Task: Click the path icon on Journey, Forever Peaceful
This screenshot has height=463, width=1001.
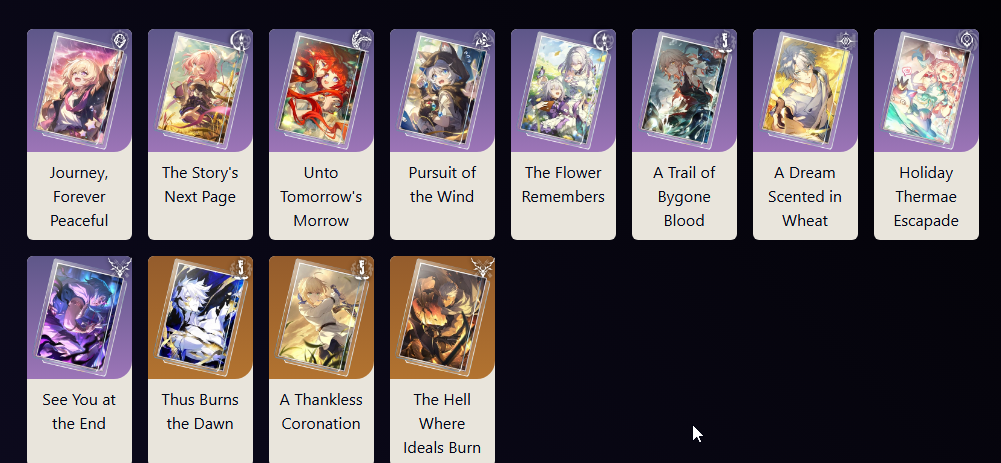Action: [120, 41]
